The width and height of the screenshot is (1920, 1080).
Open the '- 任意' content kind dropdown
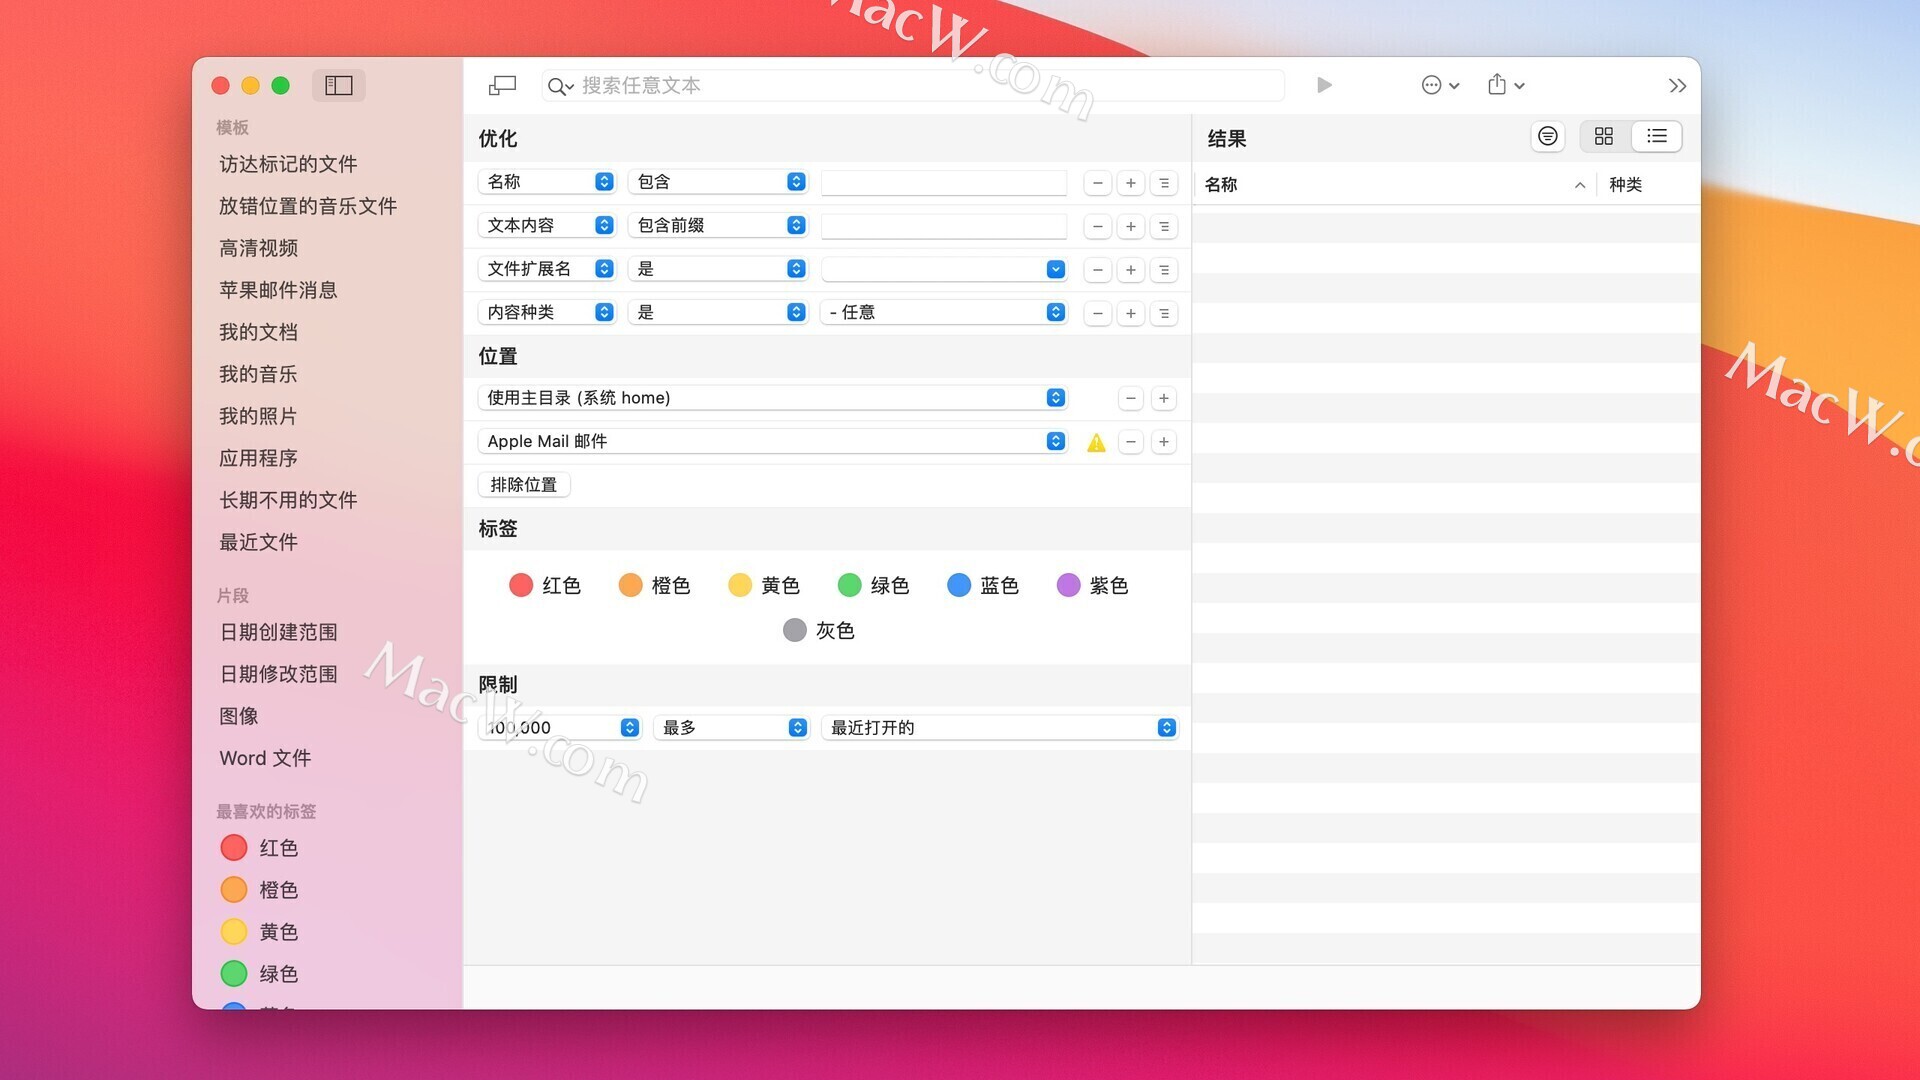click(944, 312)
